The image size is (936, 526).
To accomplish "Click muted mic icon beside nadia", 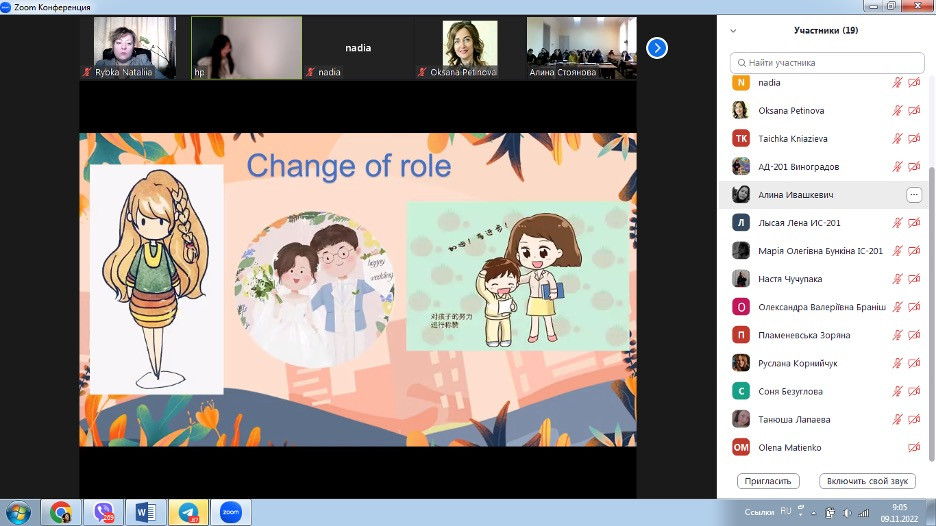I will click(x=897, y=82).
